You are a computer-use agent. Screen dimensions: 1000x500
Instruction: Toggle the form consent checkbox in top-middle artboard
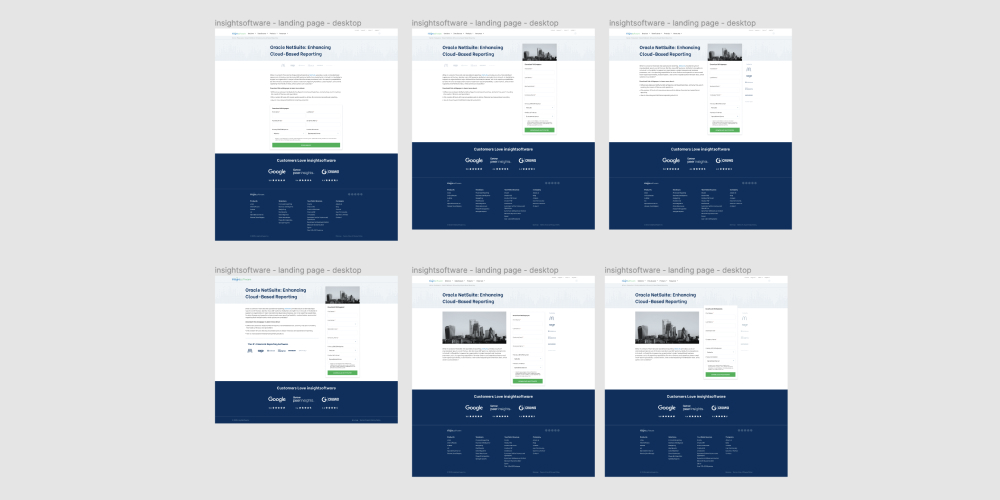(526, 120)
